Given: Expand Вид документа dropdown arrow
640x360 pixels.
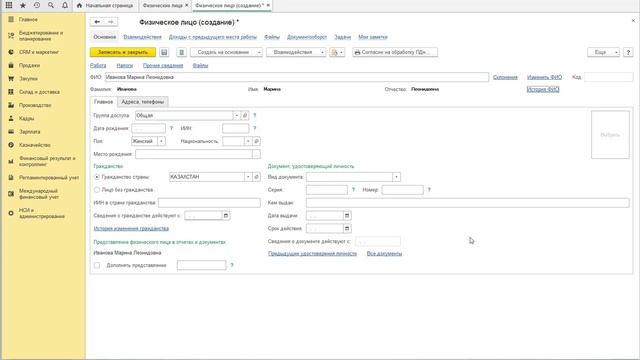Looking at the screenshot, I should point(396,177).
